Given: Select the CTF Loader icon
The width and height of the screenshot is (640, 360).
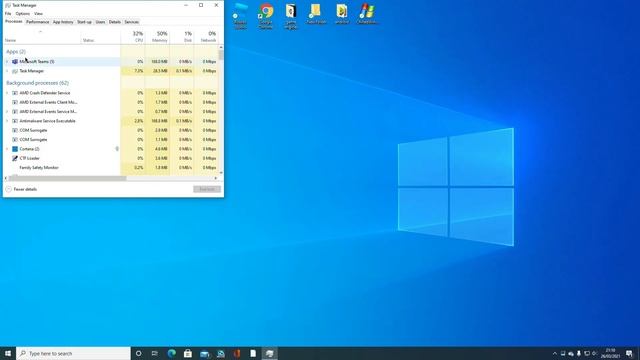Looking at the screenshot, I should [15, 158].
